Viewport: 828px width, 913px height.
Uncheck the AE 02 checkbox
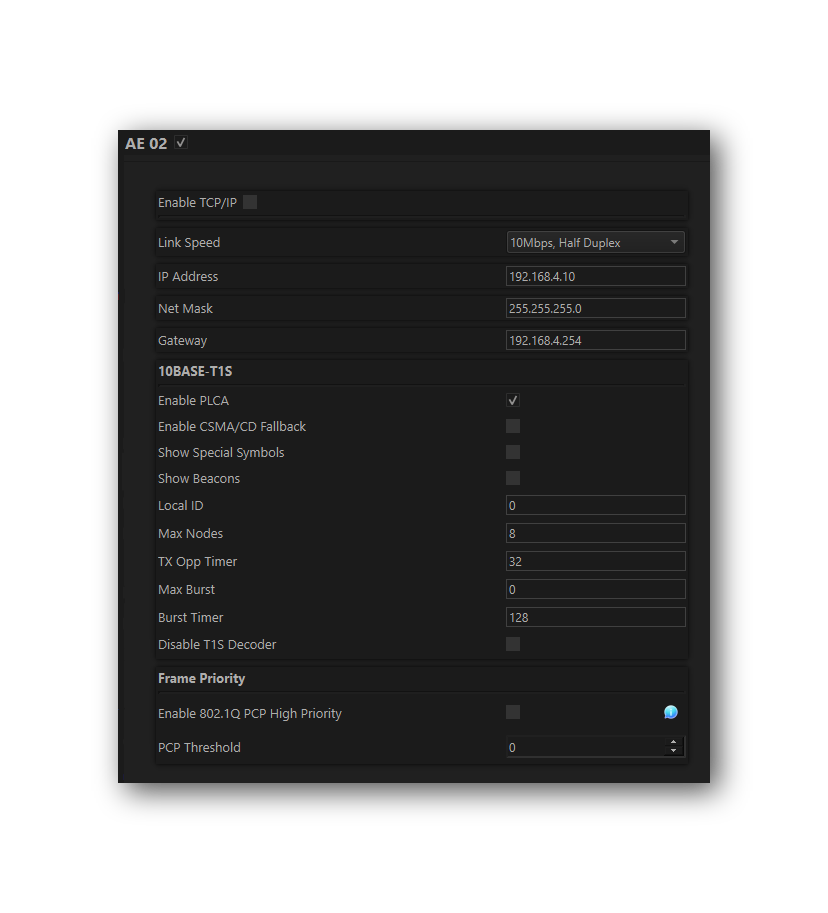(x=181, y=142)
